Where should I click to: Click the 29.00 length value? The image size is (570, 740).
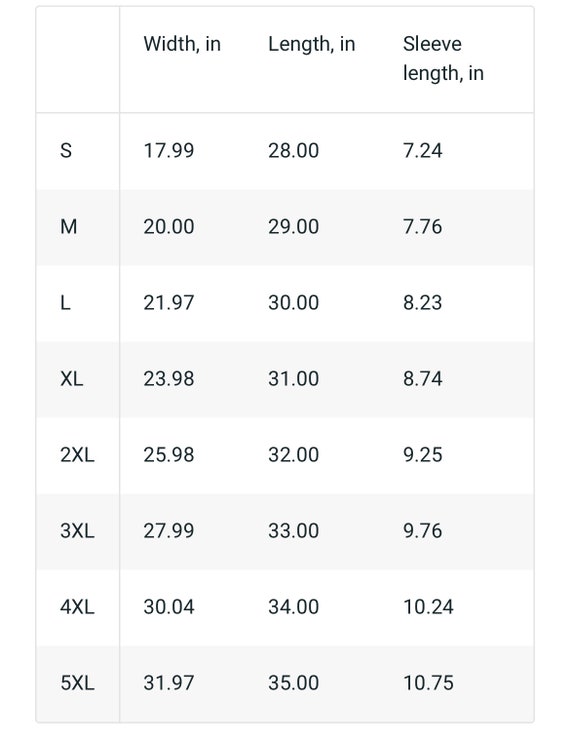tap(293, 227)
